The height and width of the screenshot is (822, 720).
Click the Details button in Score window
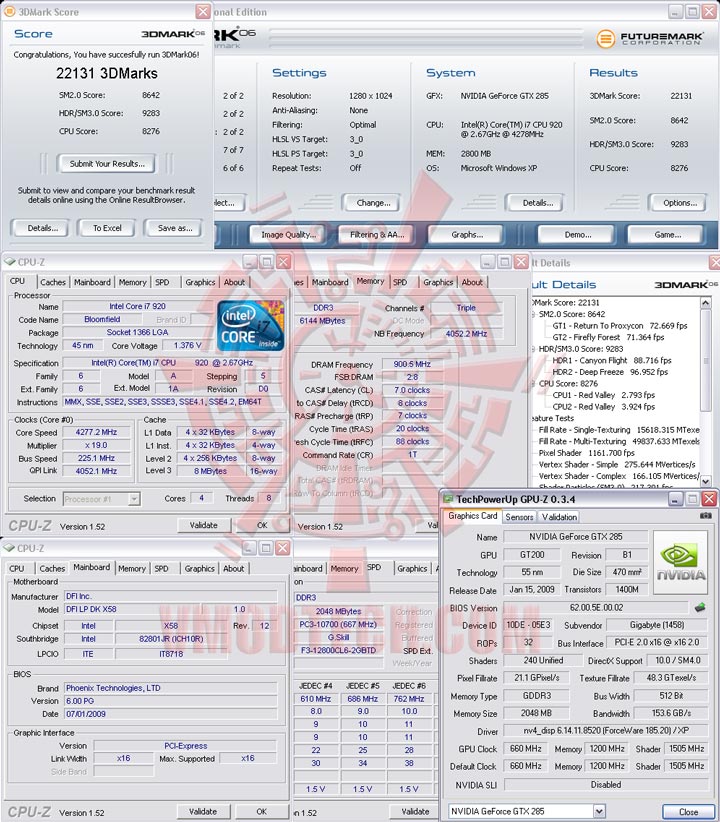tap(42, 228)
